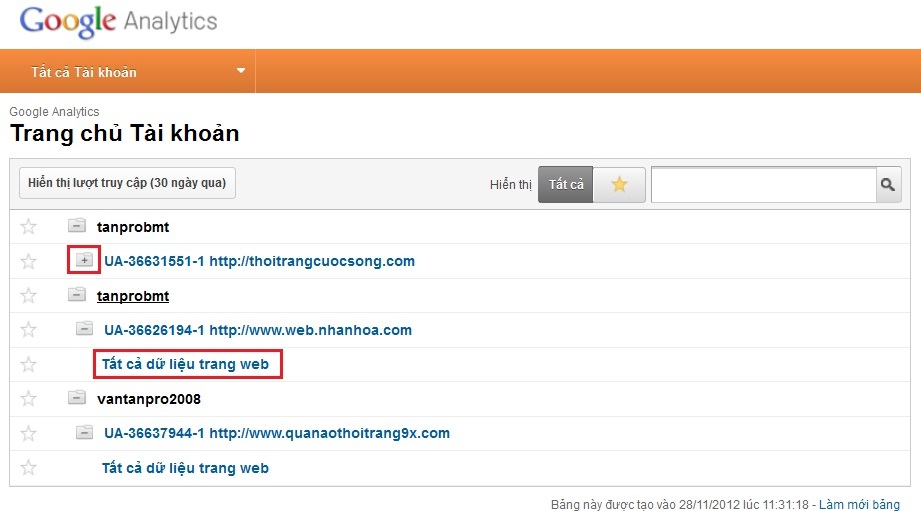Open UA-36637944-1 quanaothoitrang9x.com link

pyautogui.click(x=277, y=433)
